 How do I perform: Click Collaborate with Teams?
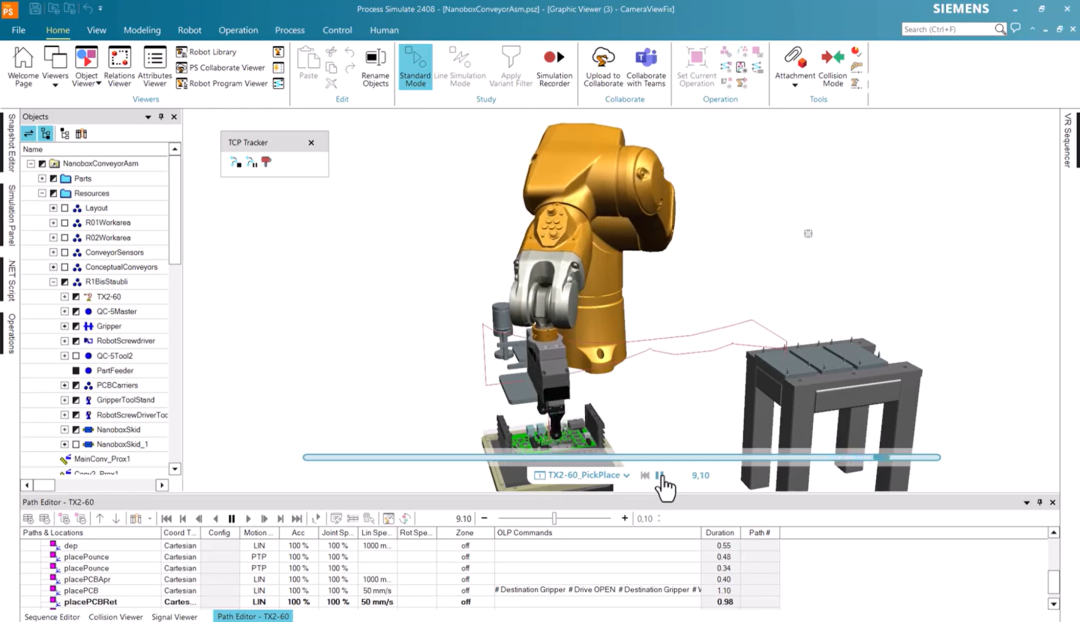click(646, 68)
